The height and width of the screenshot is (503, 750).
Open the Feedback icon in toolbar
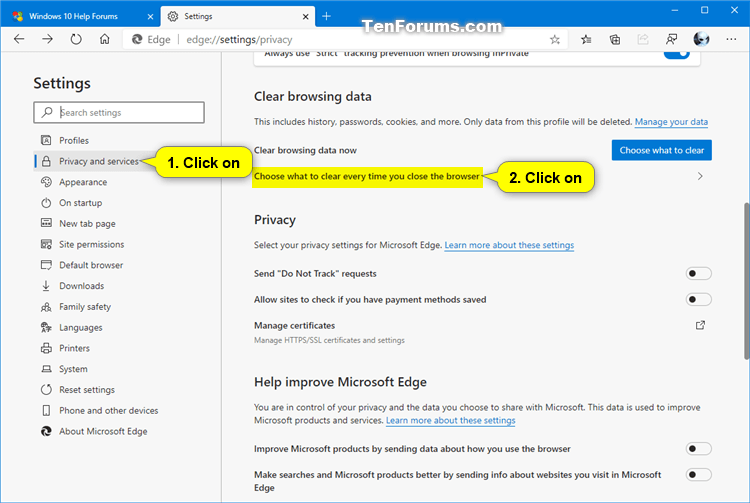[672, 40]
